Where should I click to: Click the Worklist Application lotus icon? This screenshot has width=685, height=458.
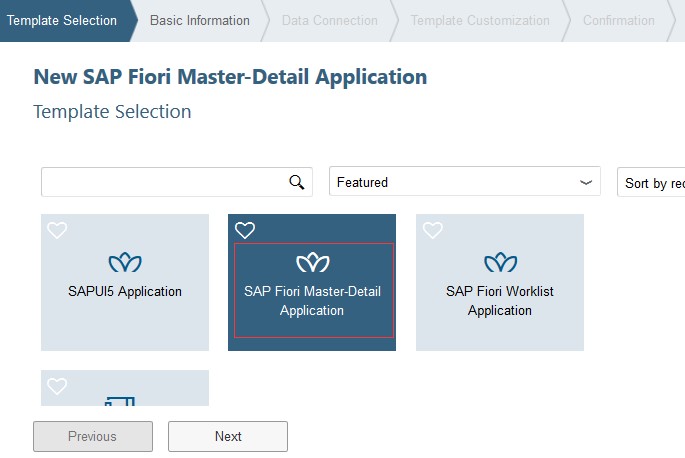tap(501, 262)
